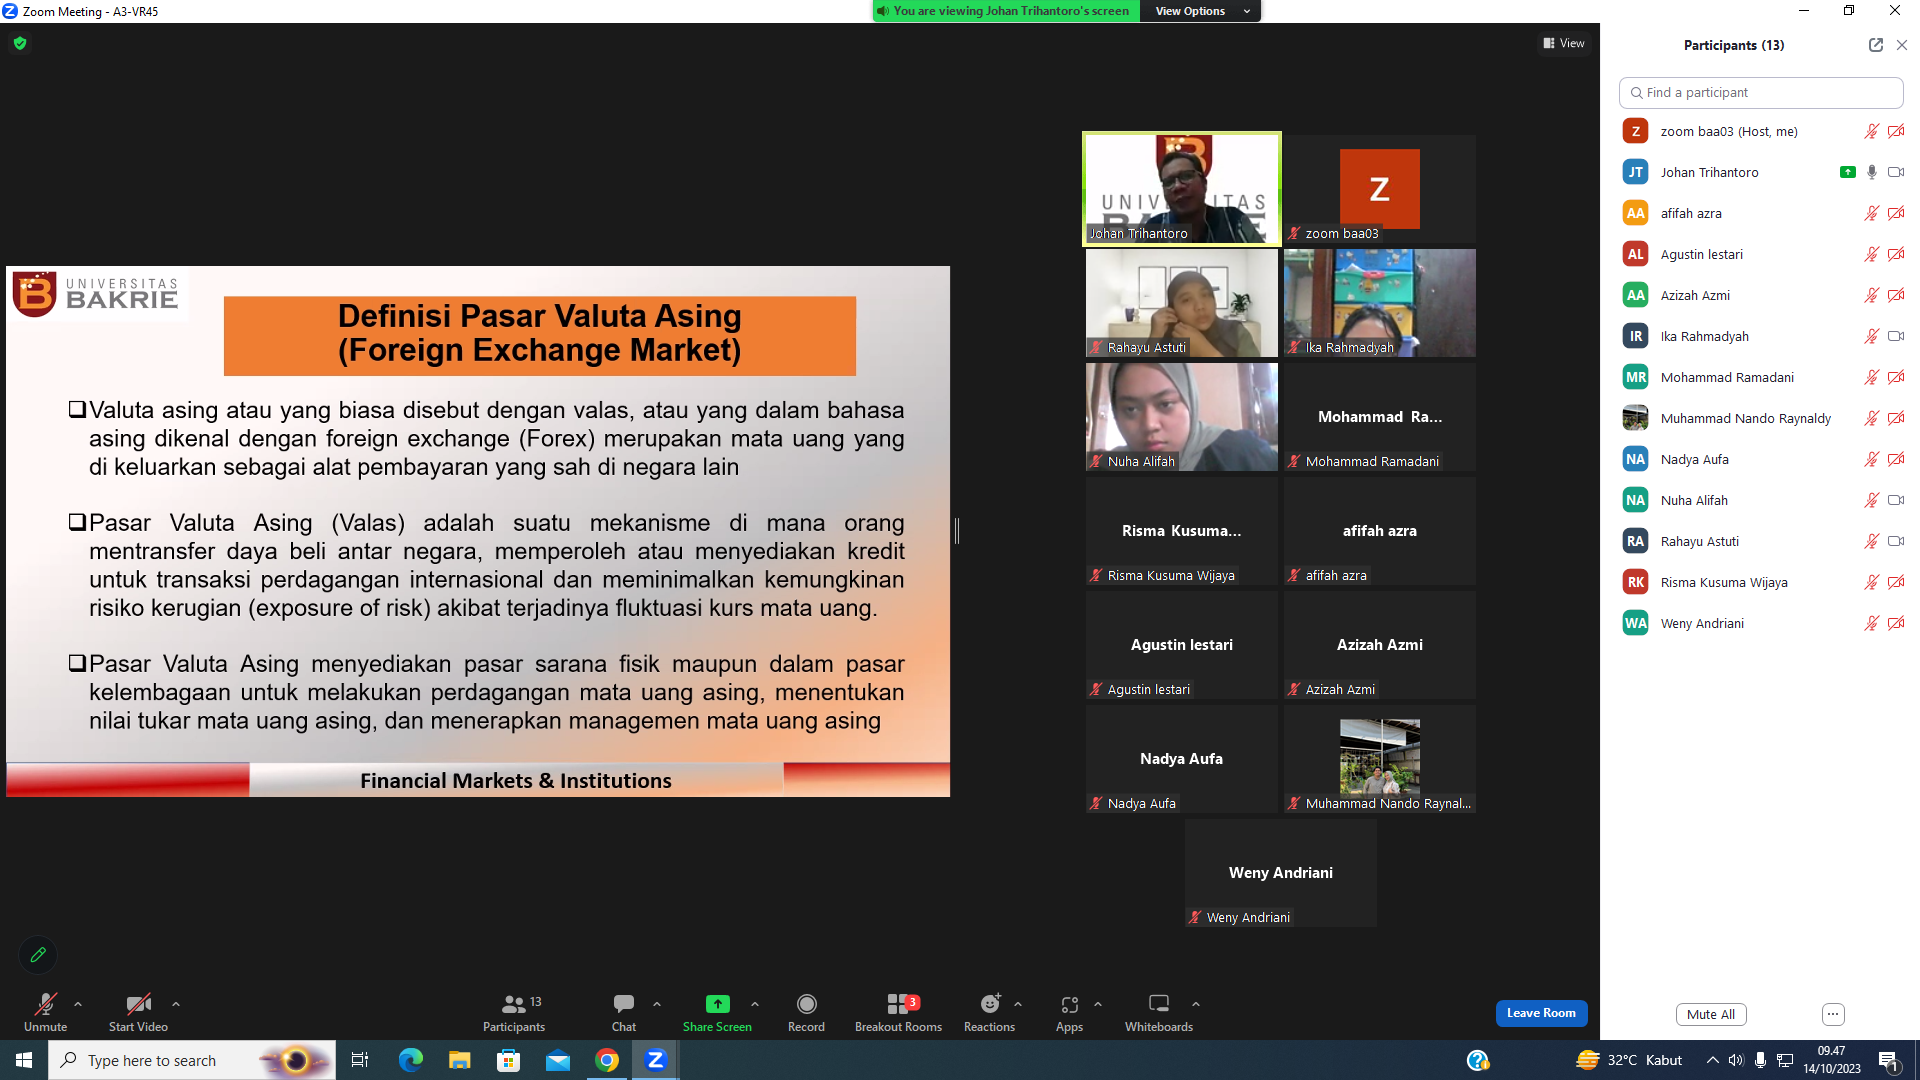Start recording with the Record button
This screenshot has width=1920, height=1080.
pyautogui.click(x=806, y=1012)
